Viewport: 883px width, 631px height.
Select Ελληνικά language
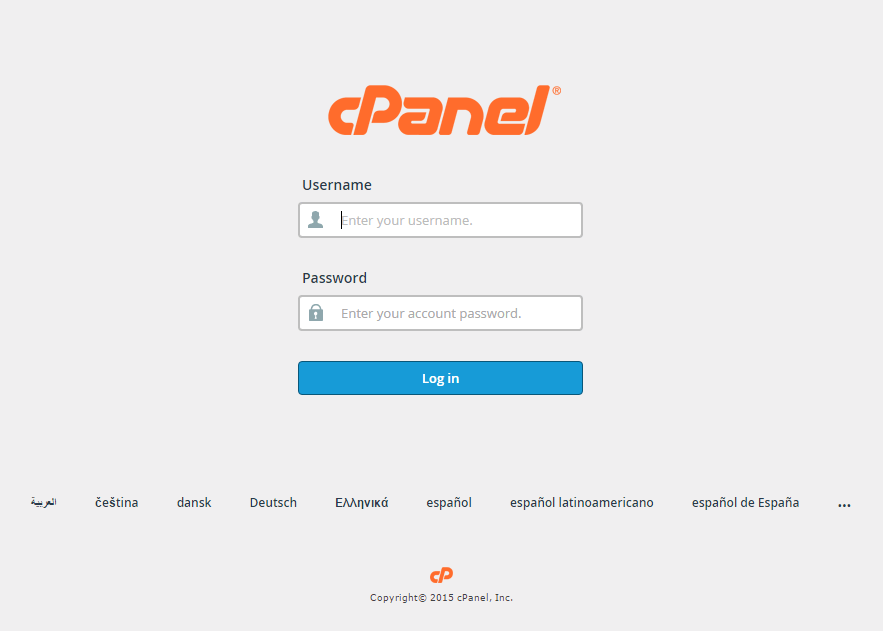[x=362, y=502]
